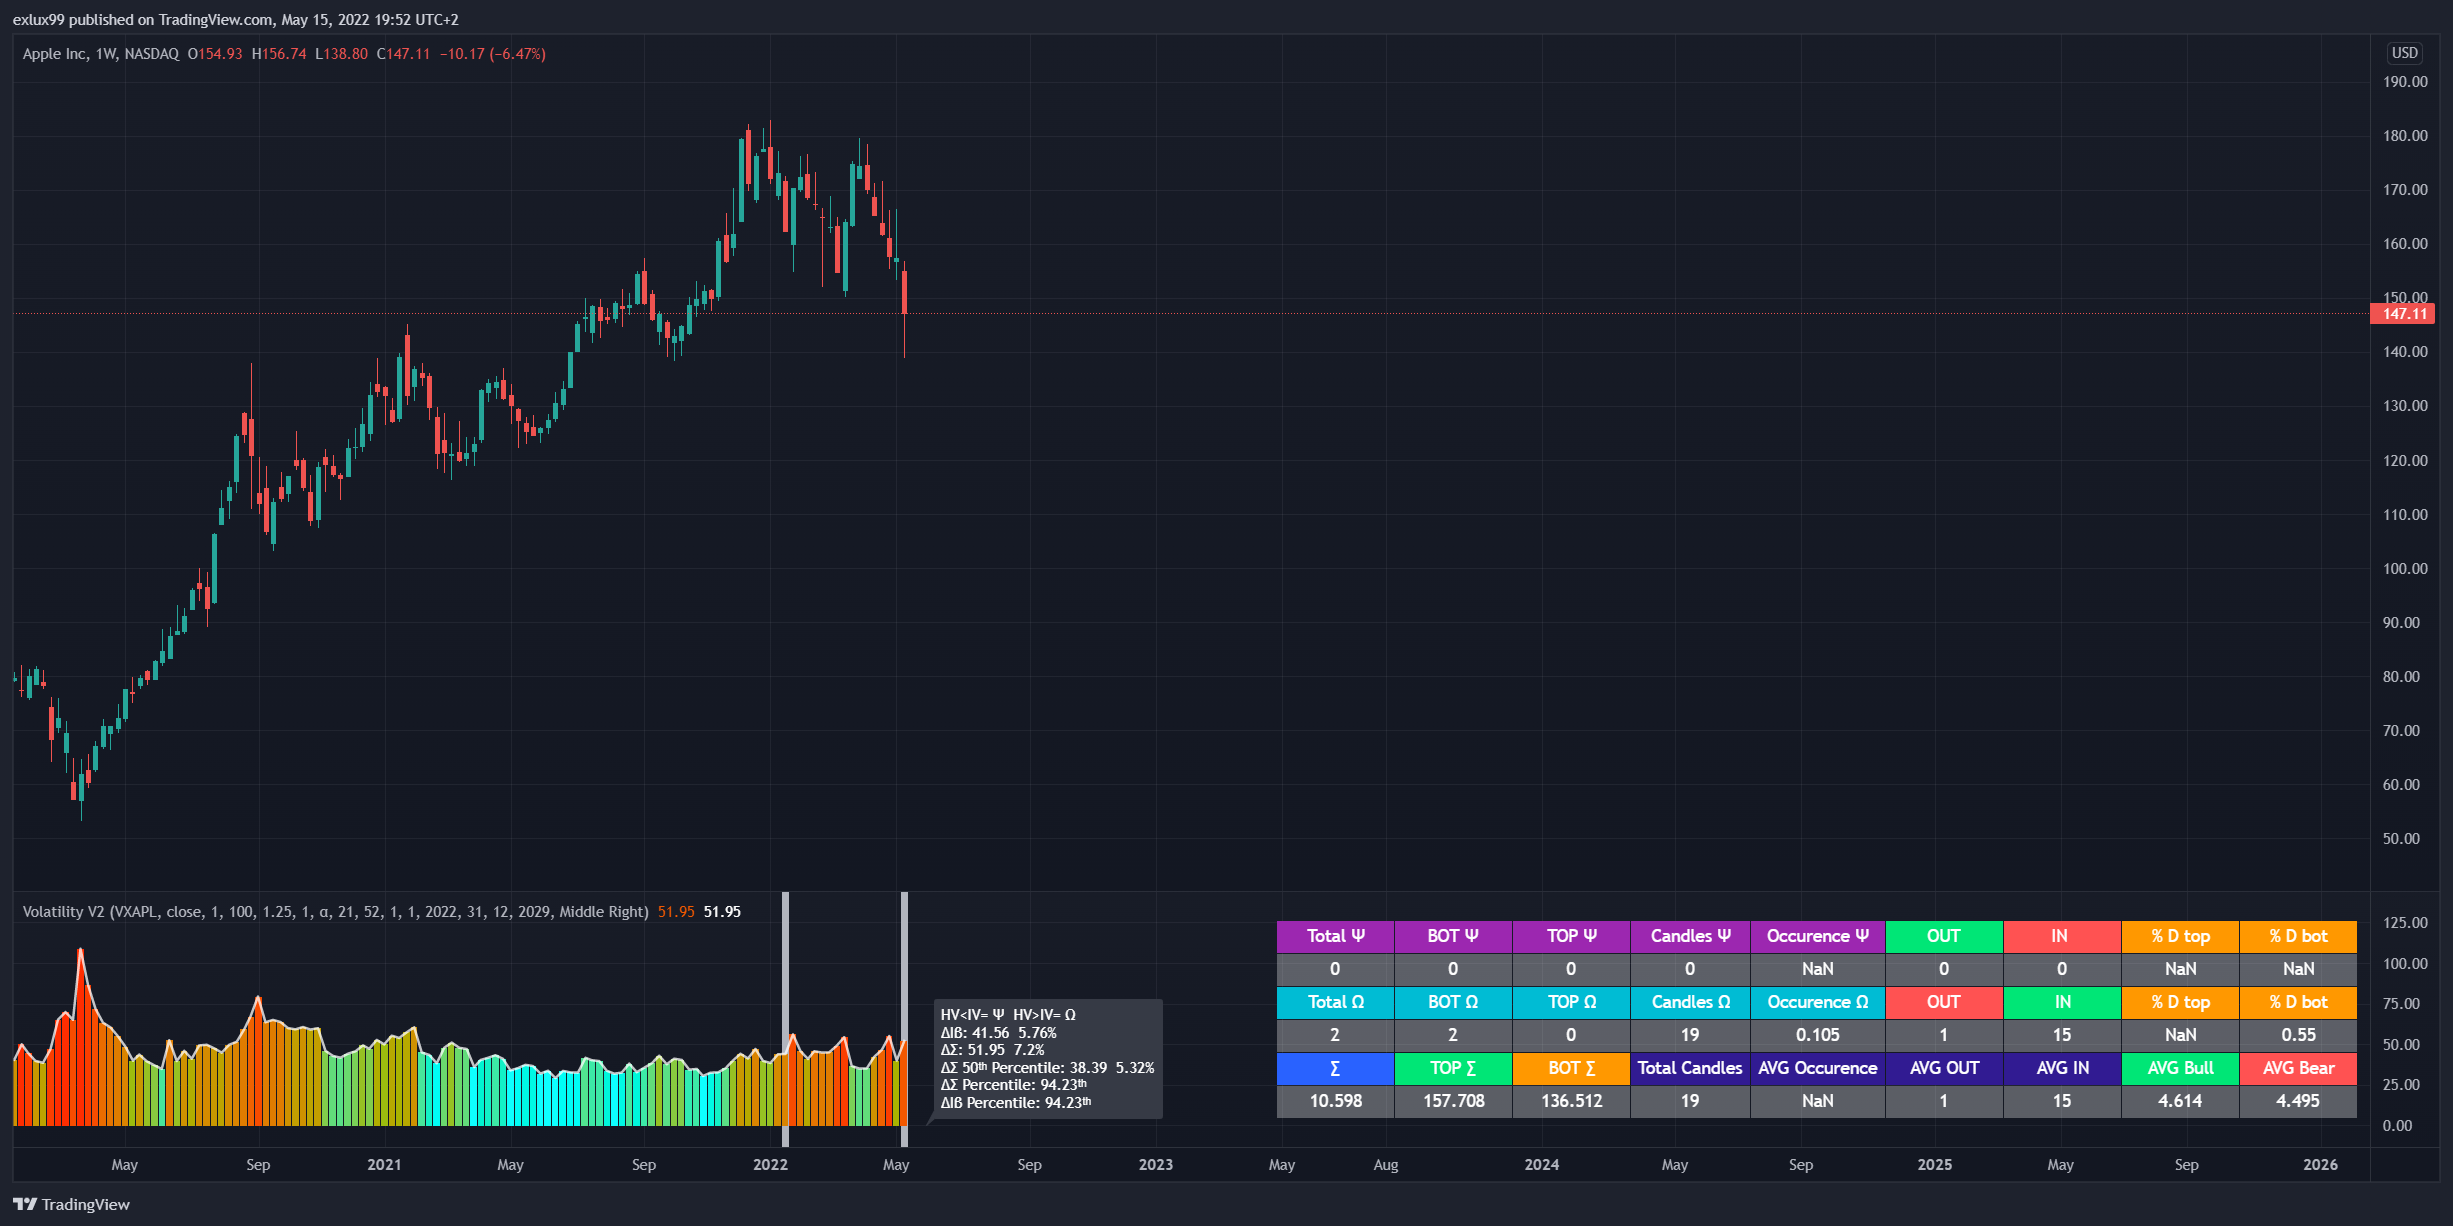Click the 2026 label on time axis
Screen dimensions: 2453x1226
pos(2320,1165)
